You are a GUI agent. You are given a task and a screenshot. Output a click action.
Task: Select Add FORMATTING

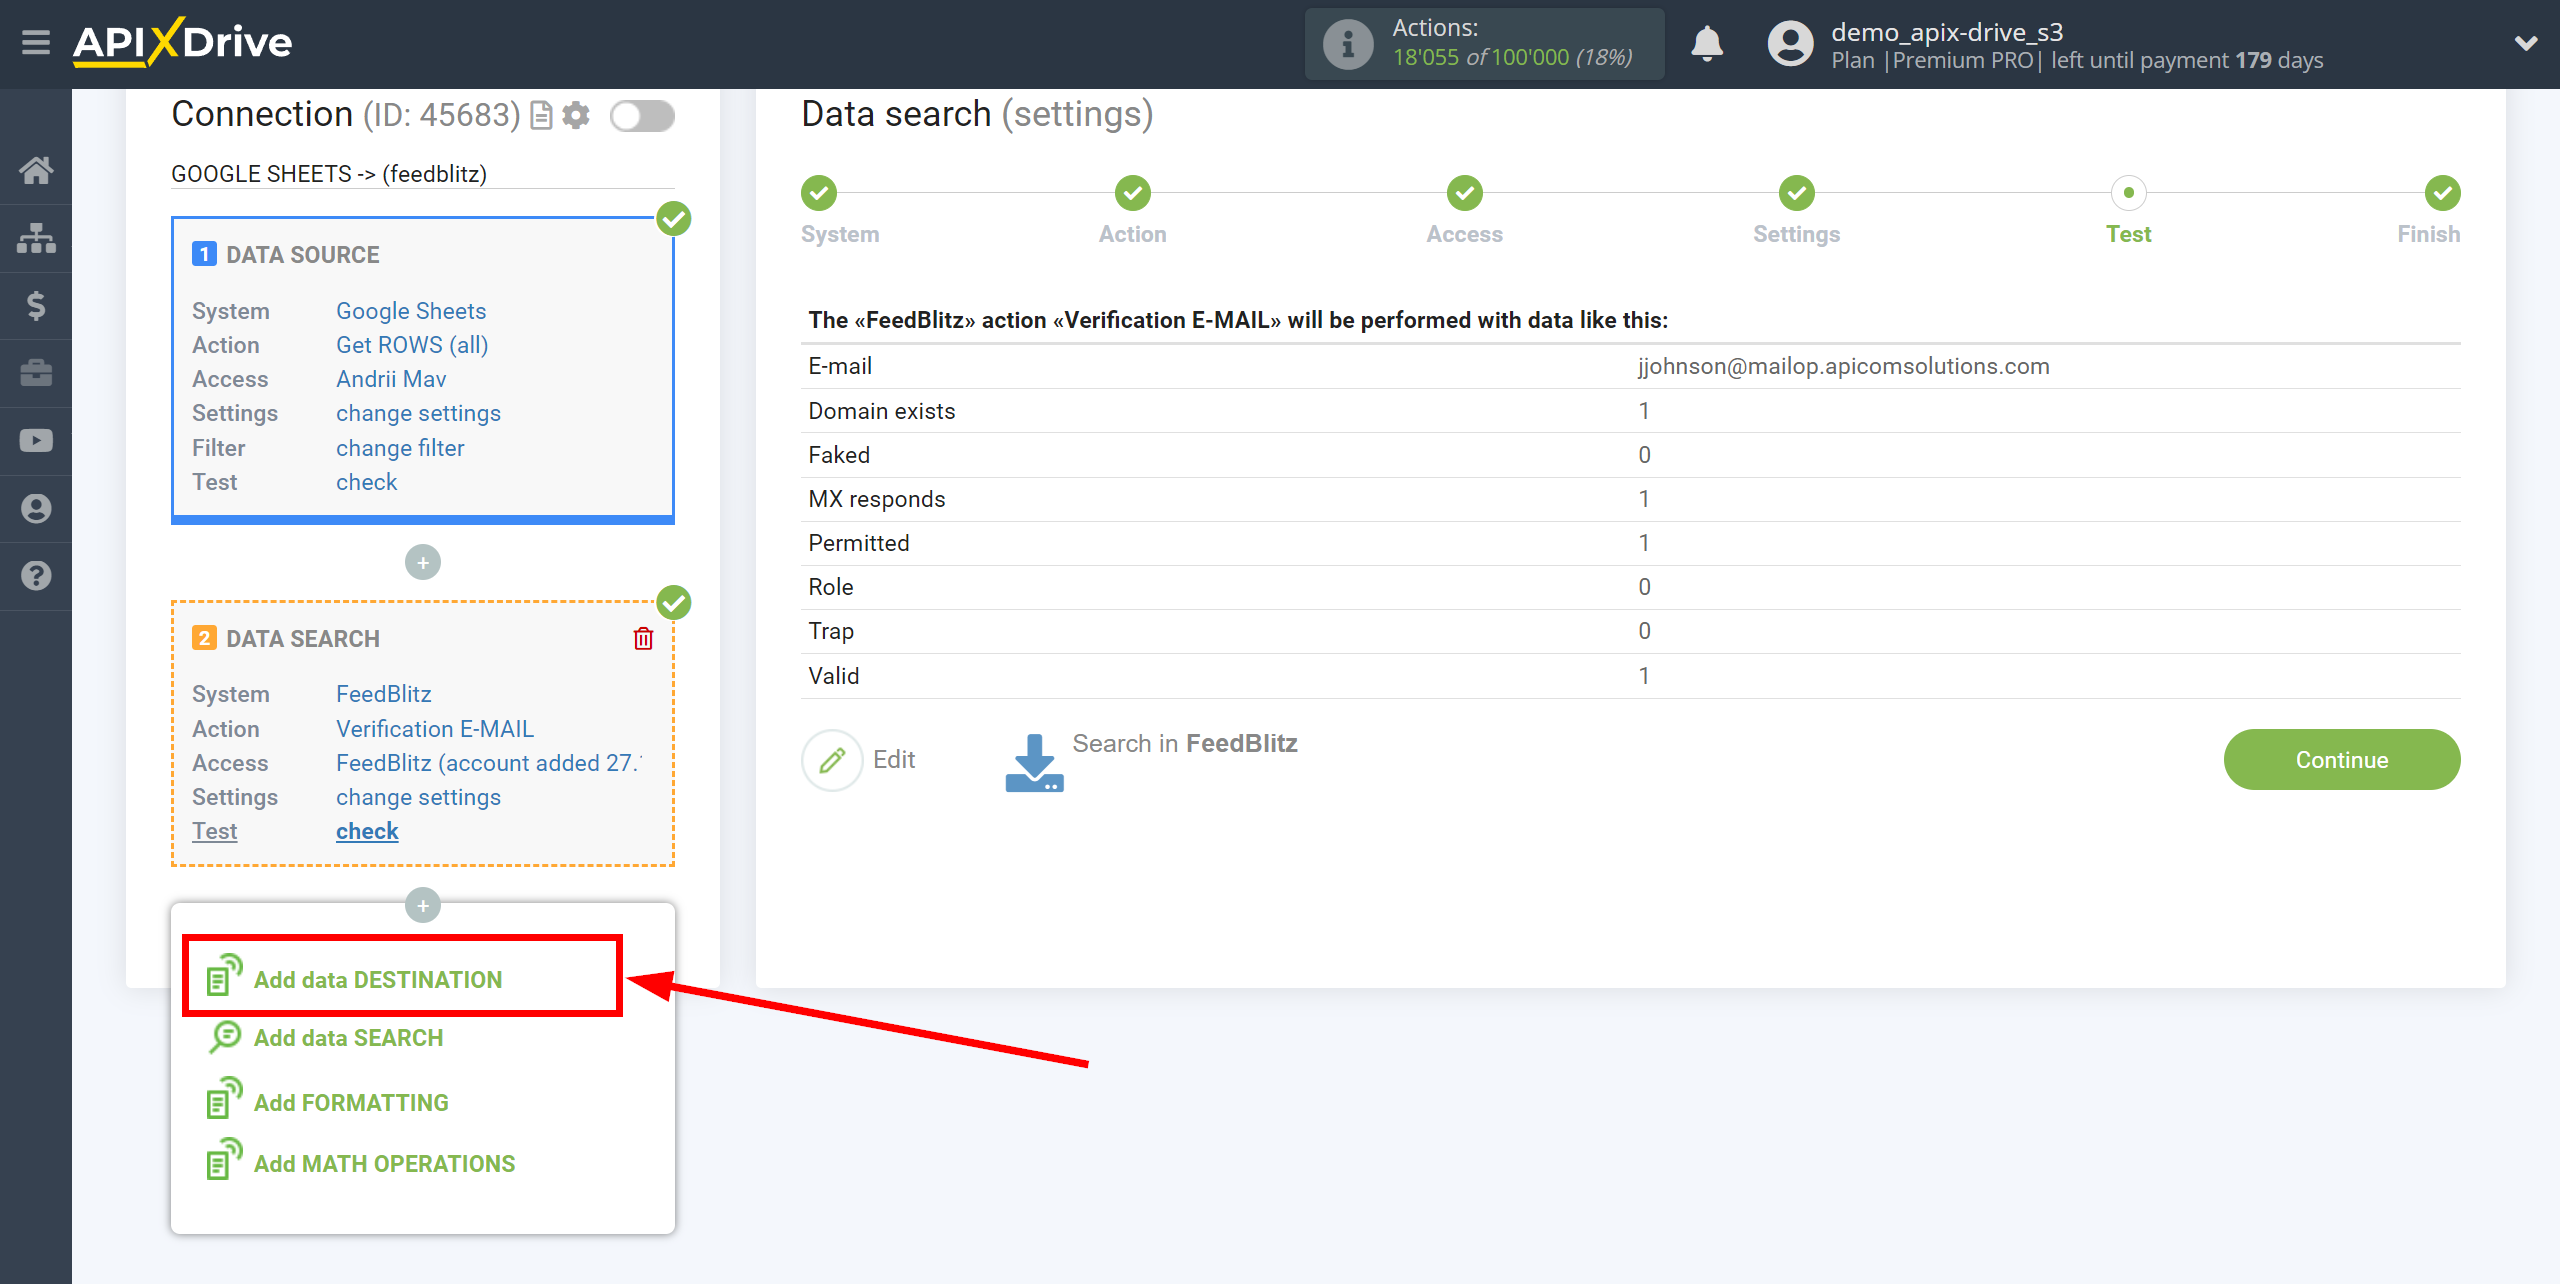point(351,1103)
